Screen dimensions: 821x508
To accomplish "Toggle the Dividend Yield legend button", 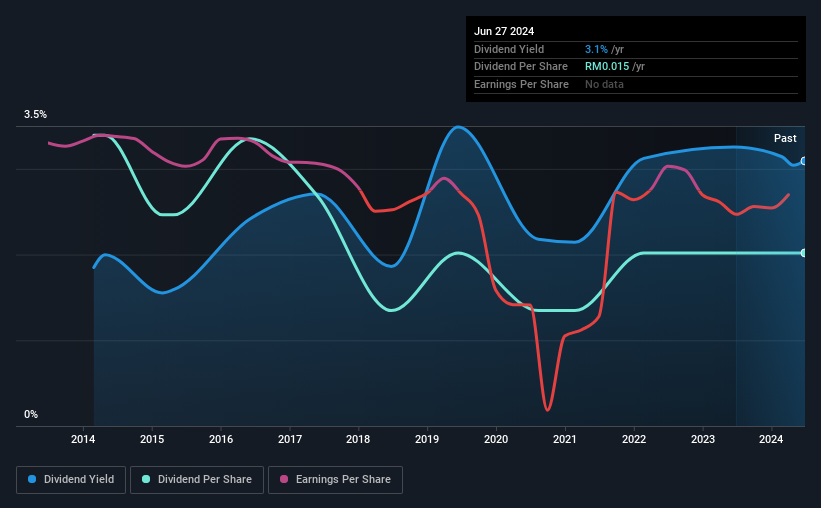I will pyautogui.click(x=71, y=480).
